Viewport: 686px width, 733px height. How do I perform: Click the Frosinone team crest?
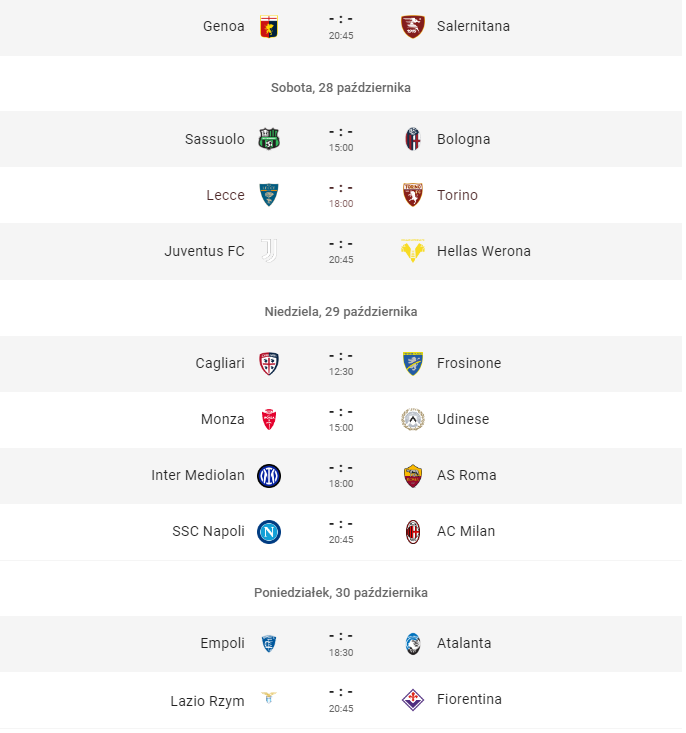tap(415, 365)
